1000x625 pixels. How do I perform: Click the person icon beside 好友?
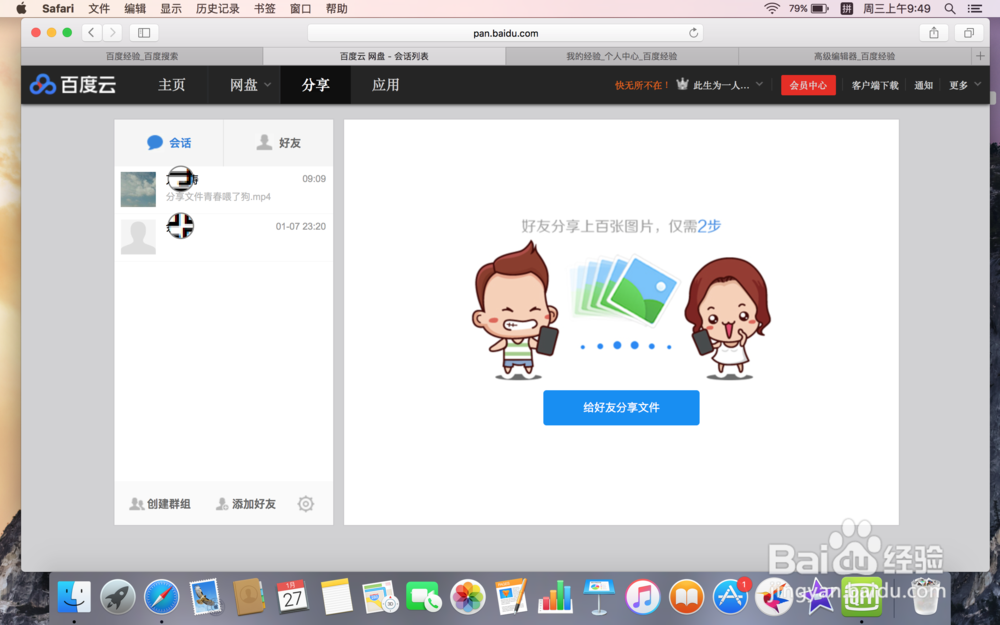click(x=262, y=140)
